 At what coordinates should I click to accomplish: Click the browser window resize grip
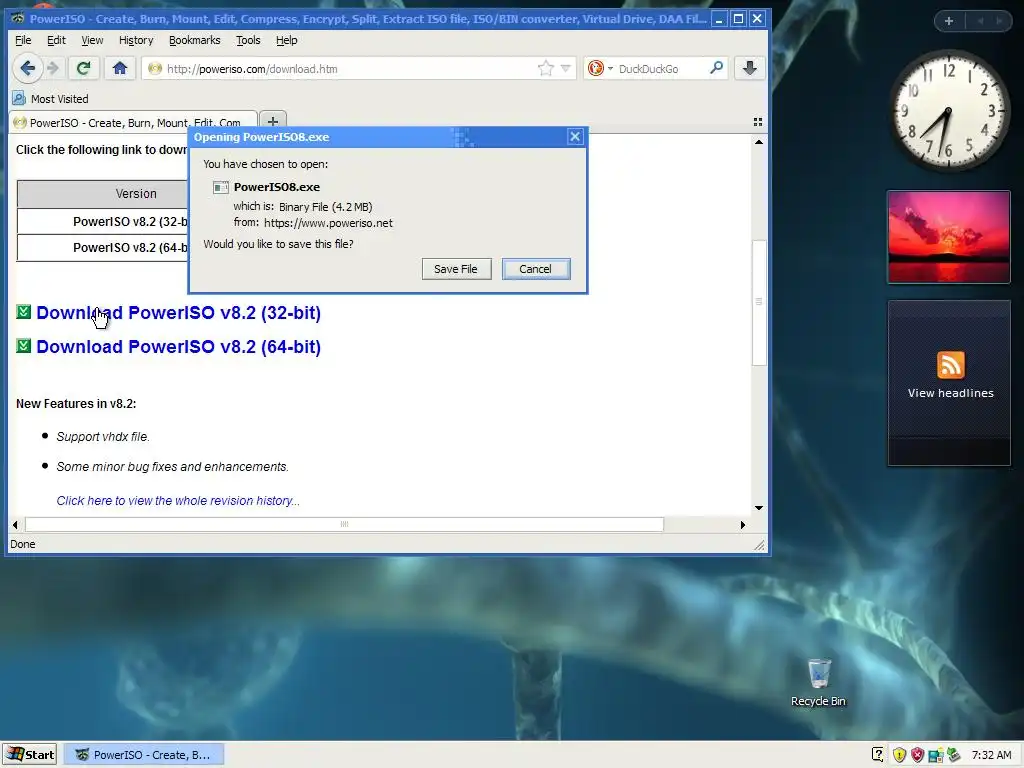pos(760,545)
